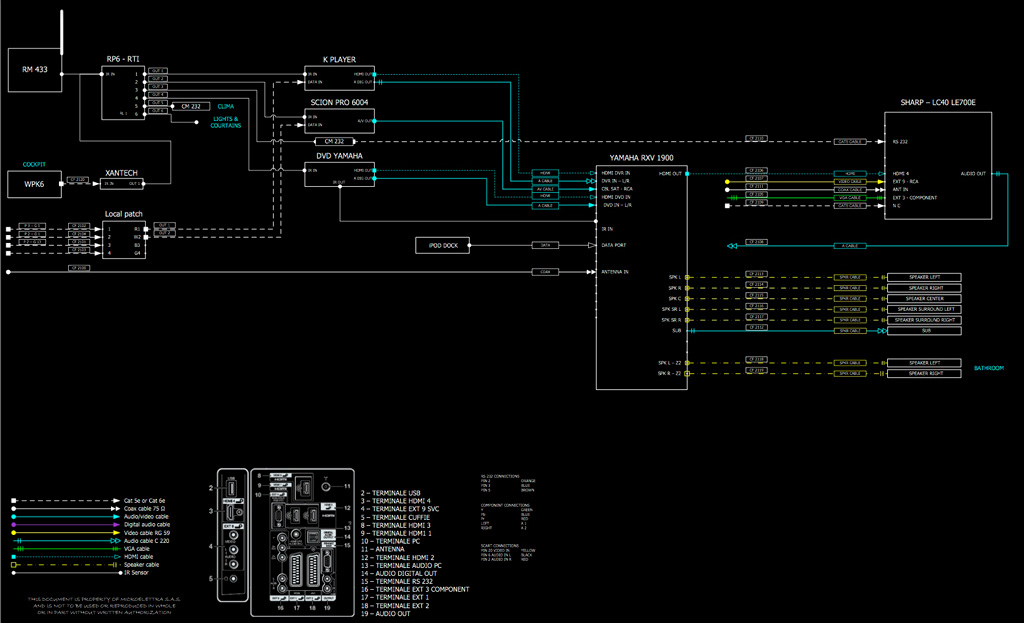
Task: Select the DATA PORT input on Yamaha RXV
Action: tap(613, 246)
